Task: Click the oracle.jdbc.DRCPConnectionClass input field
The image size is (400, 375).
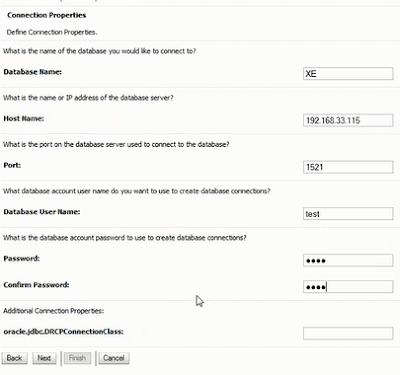Action: 348,333
